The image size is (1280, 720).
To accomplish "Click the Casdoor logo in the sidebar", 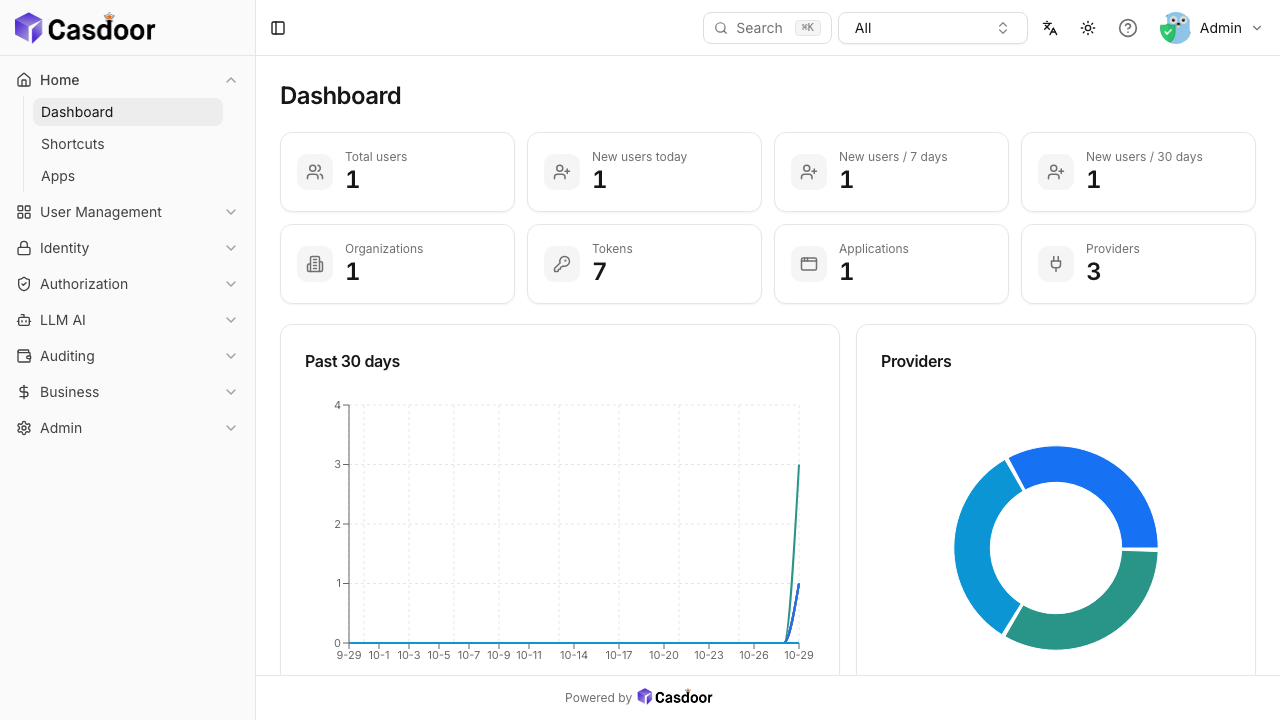I will coord(85,28).
